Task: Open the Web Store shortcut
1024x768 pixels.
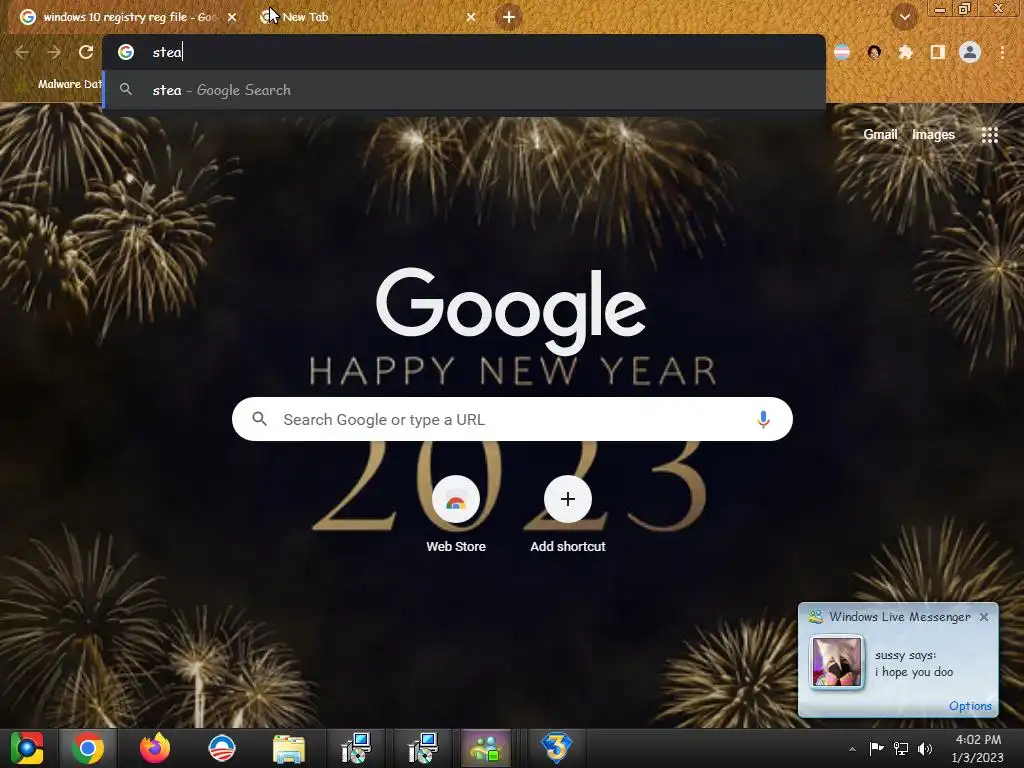Action: (x=456, y=515)
